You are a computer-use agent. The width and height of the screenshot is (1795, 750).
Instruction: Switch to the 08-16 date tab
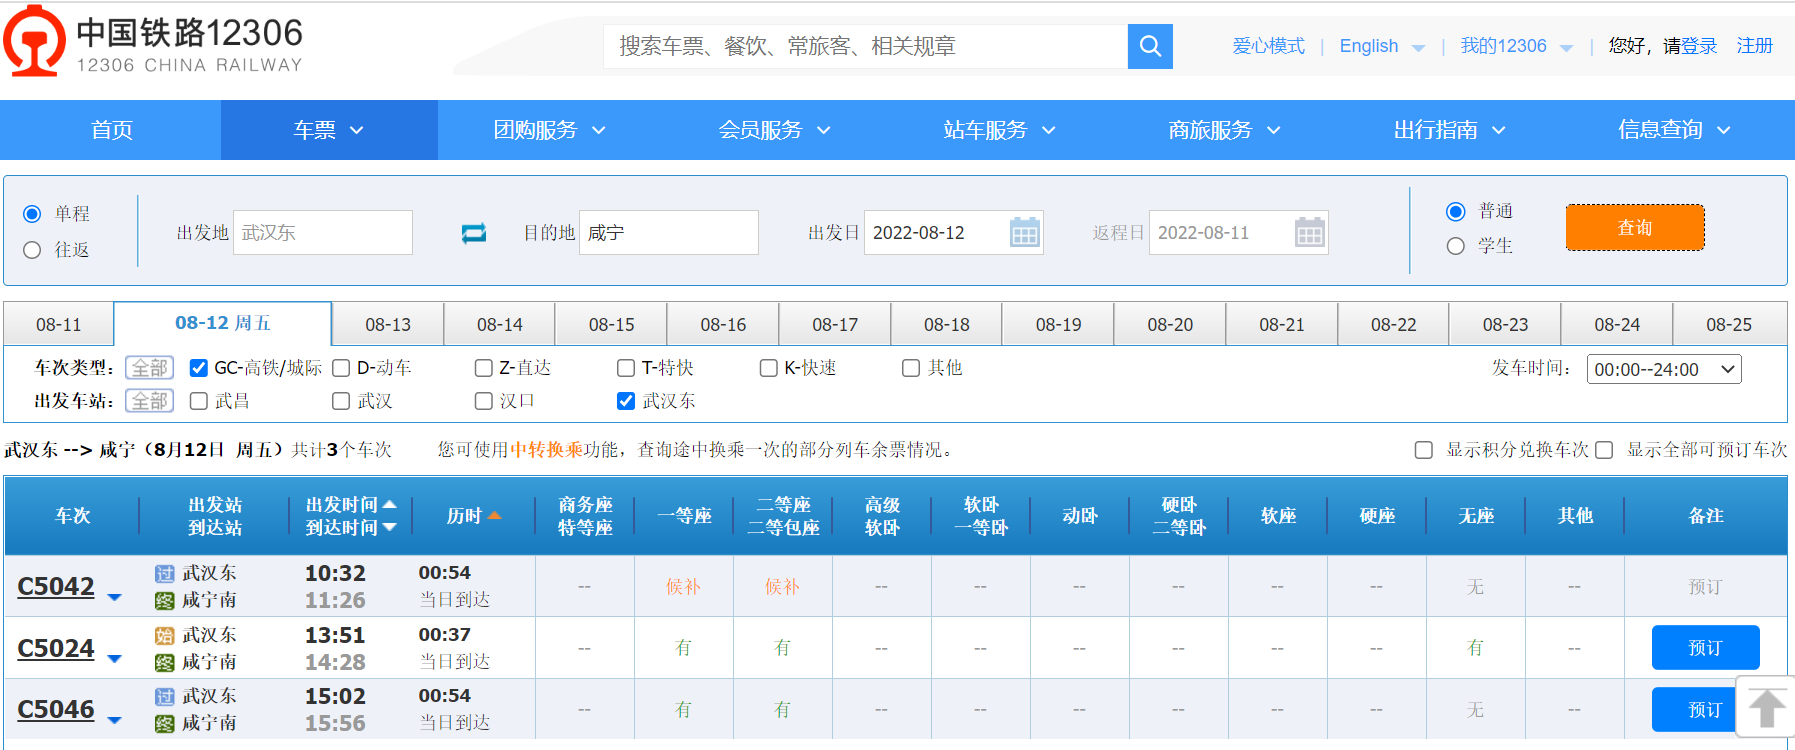pyautogui.click(x=723, y=325)
